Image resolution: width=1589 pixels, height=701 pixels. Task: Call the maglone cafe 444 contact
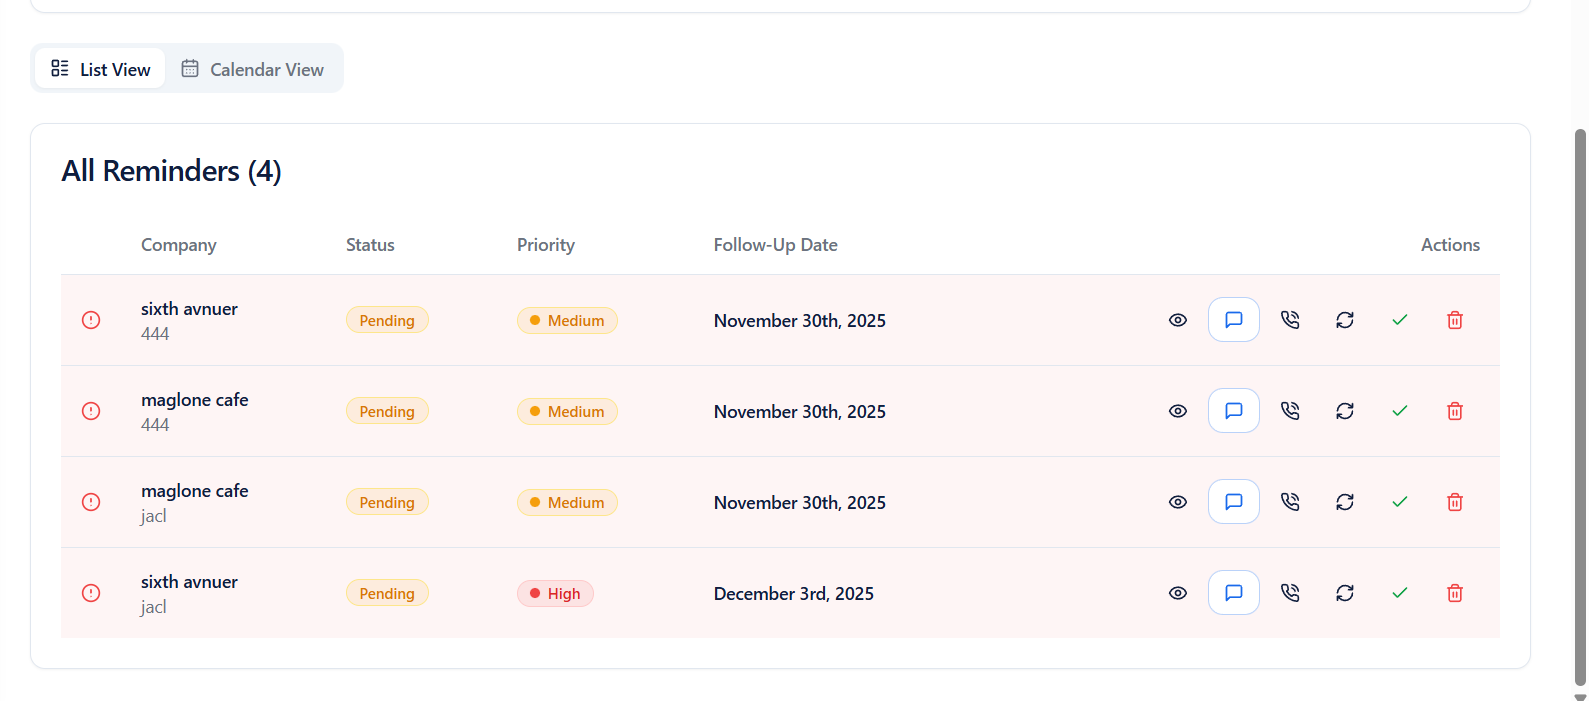pos(1290,410)
